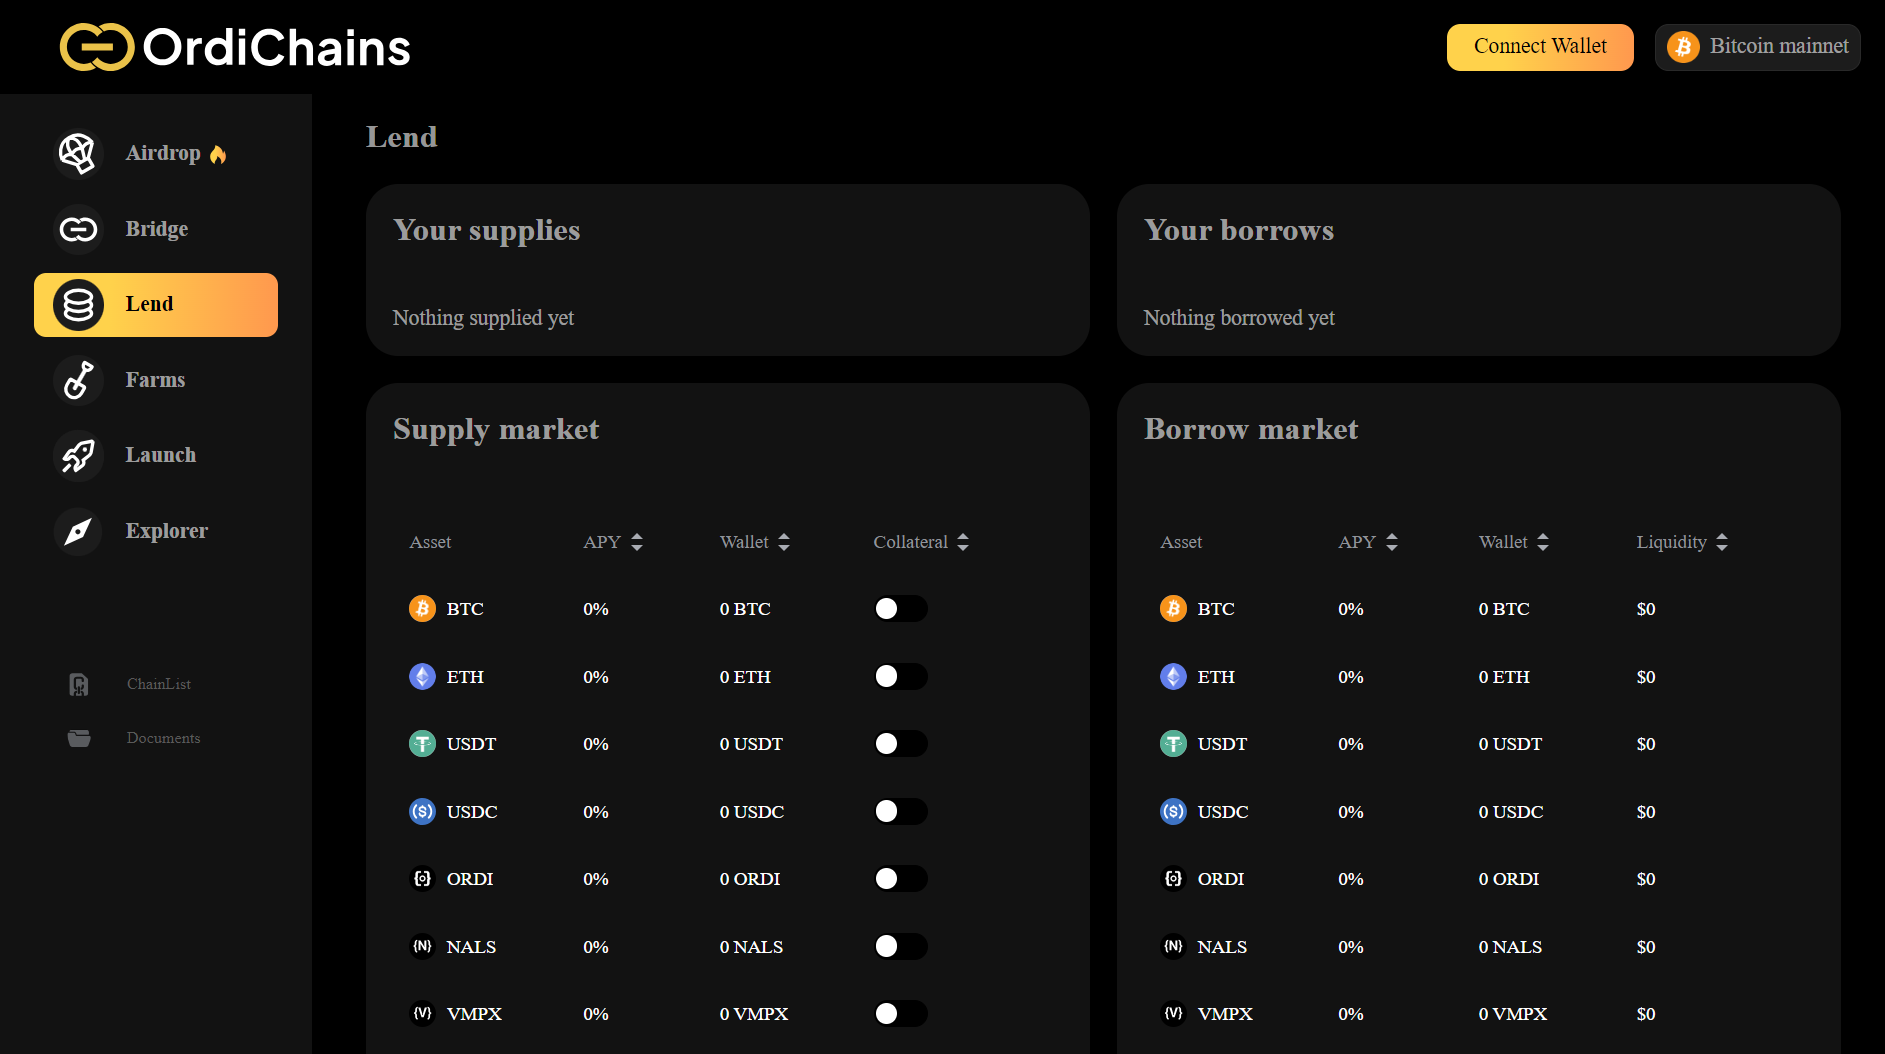Click the 'Nothing supplied yet' text
Screen dimensions: 1885x1054
tap(483, 318)
